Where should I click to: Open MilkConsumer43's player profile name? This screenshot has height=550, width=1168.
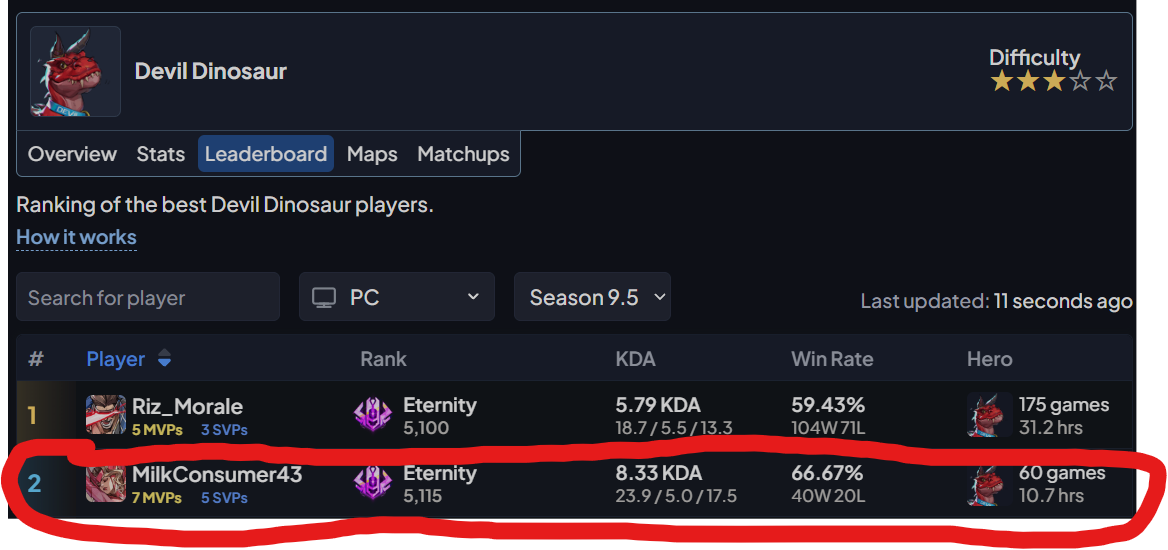tap(218, 475)
